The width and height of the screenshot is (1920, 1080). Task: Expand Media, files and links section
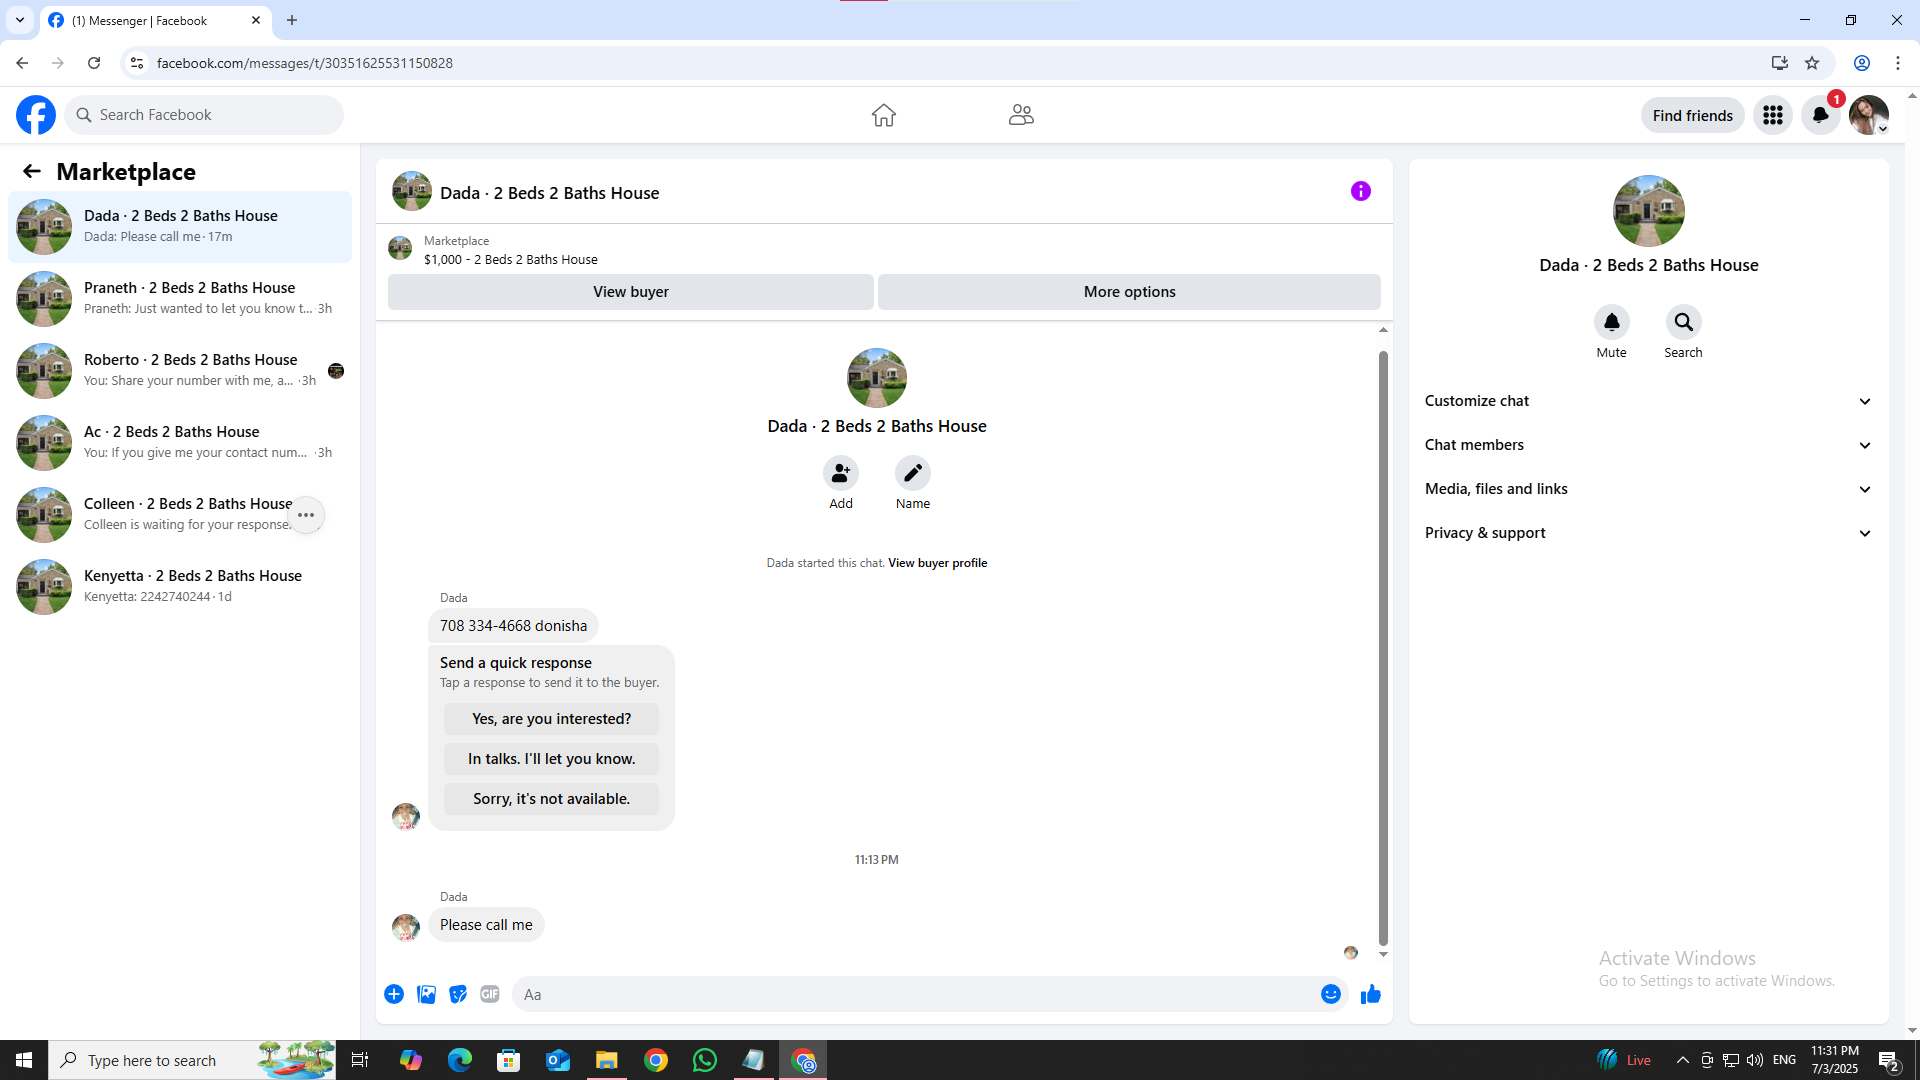coord(1648,489)
